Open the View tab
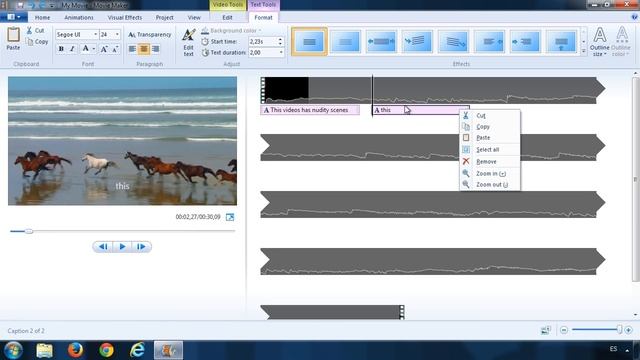 point(194,18)
